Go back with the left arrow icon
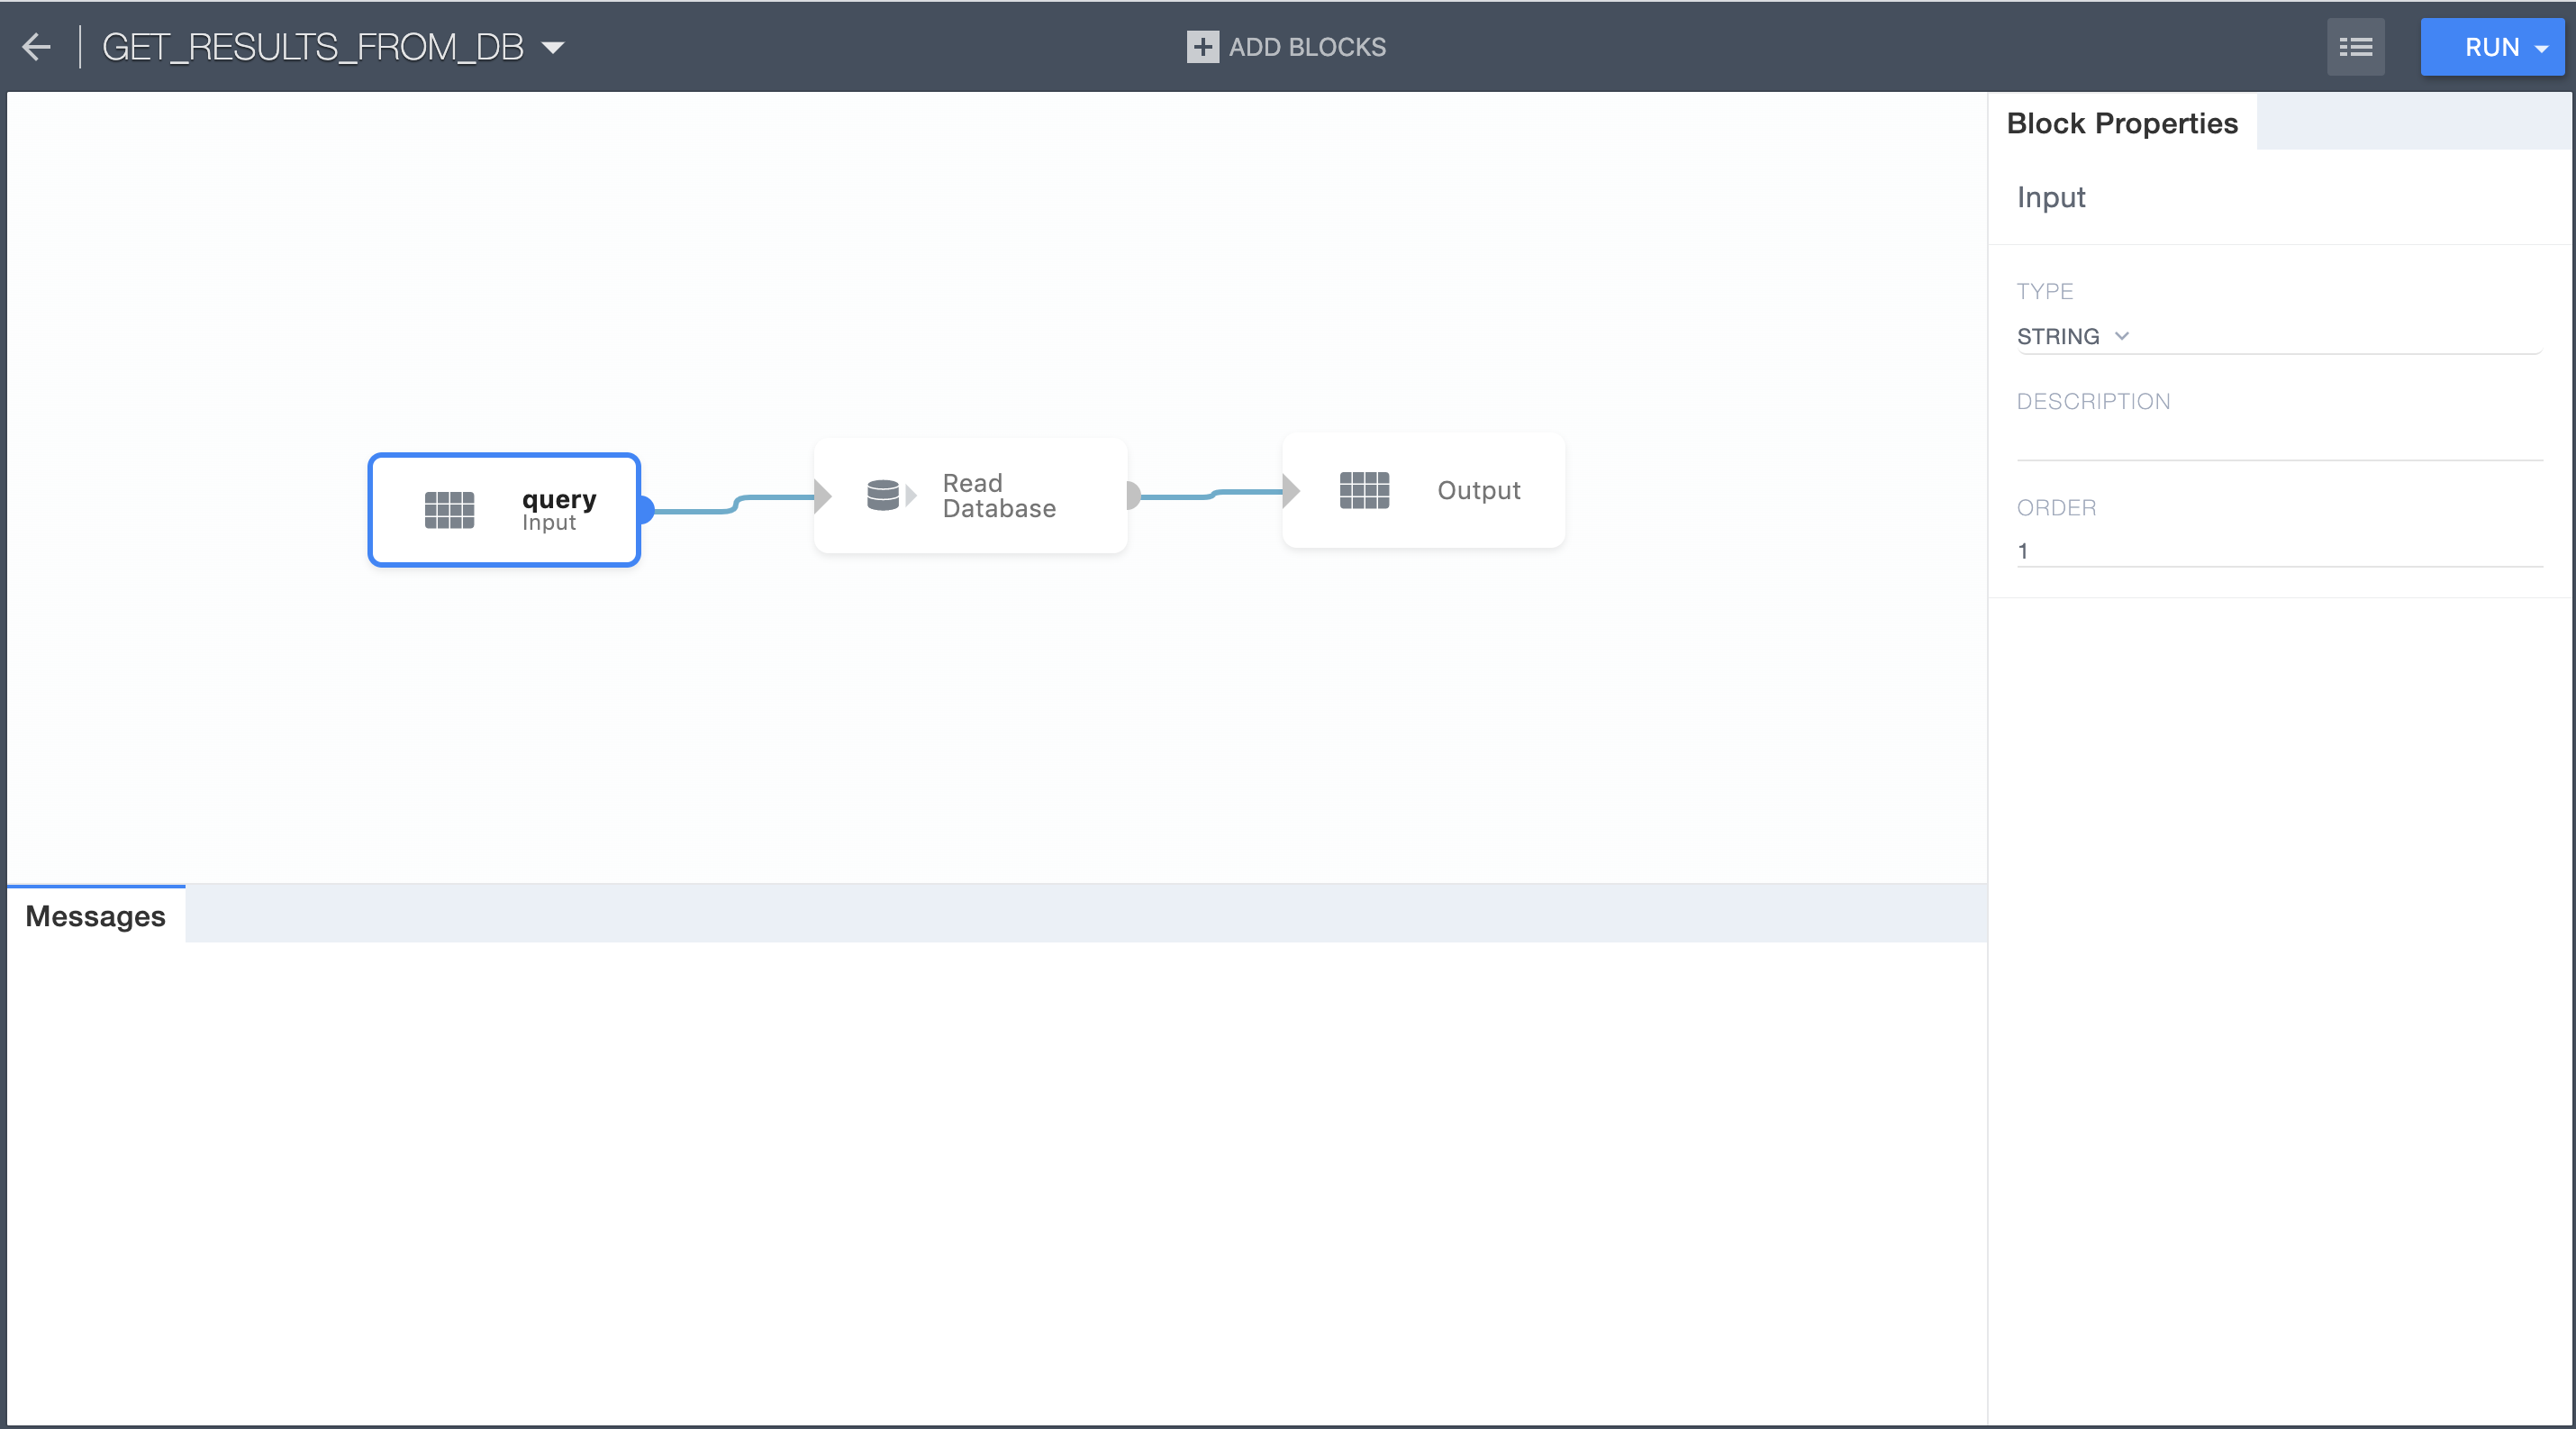The height and width of the screenshot is (1429, 2576). tap(36, 47)
